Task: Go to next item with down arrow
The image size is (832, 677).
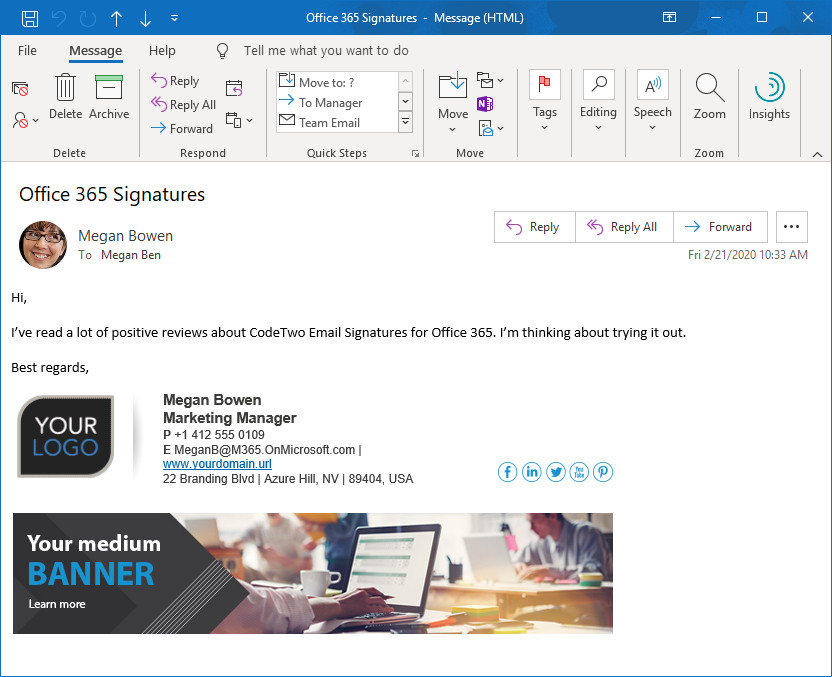Action: (x=145, y=19)
